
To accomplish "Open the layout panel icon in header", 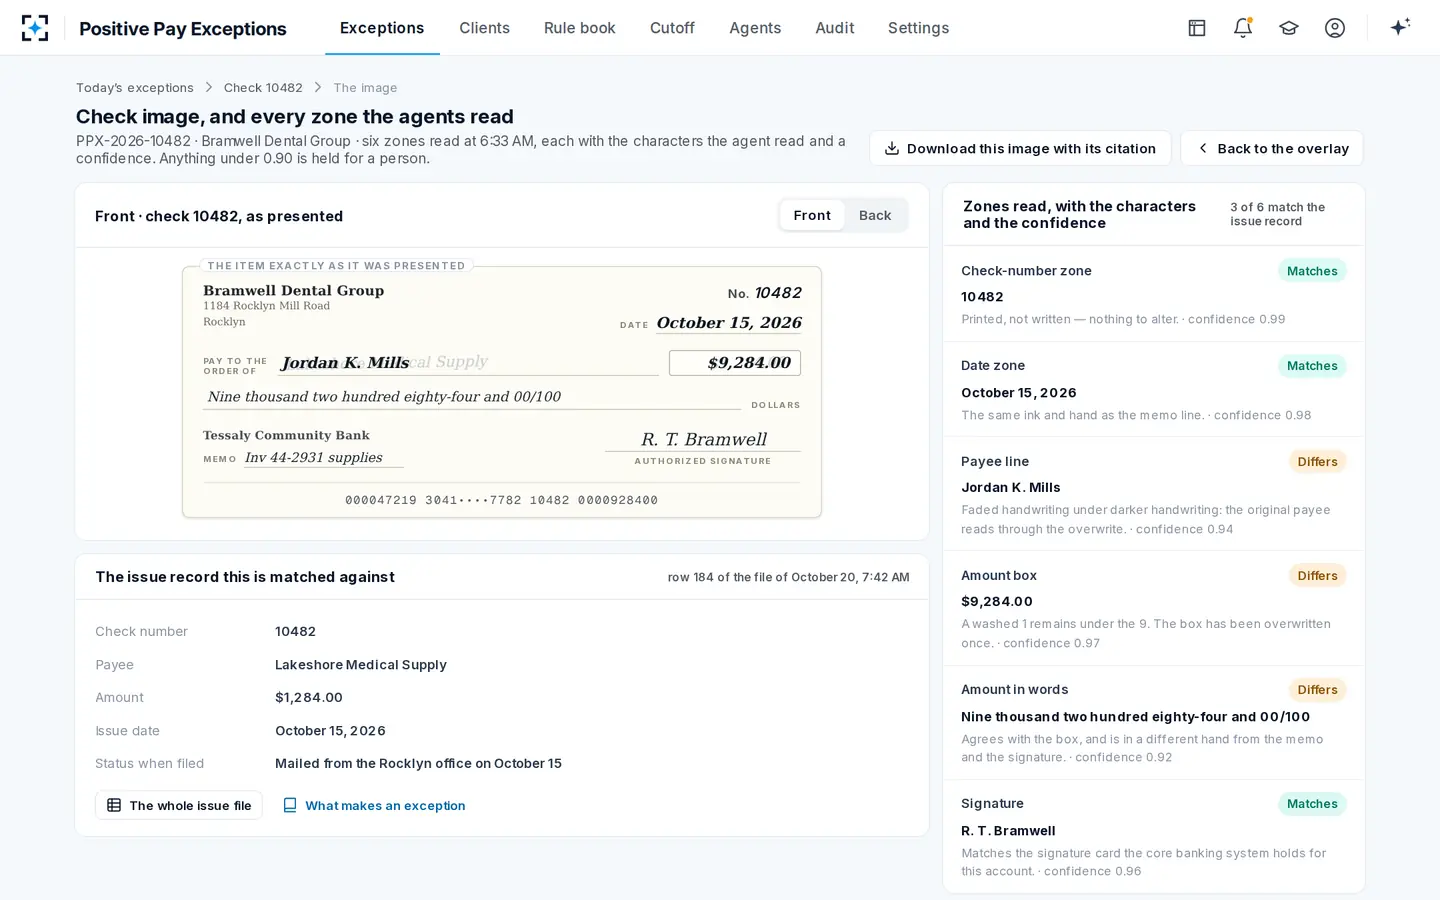I will (x=1197, y=28).
